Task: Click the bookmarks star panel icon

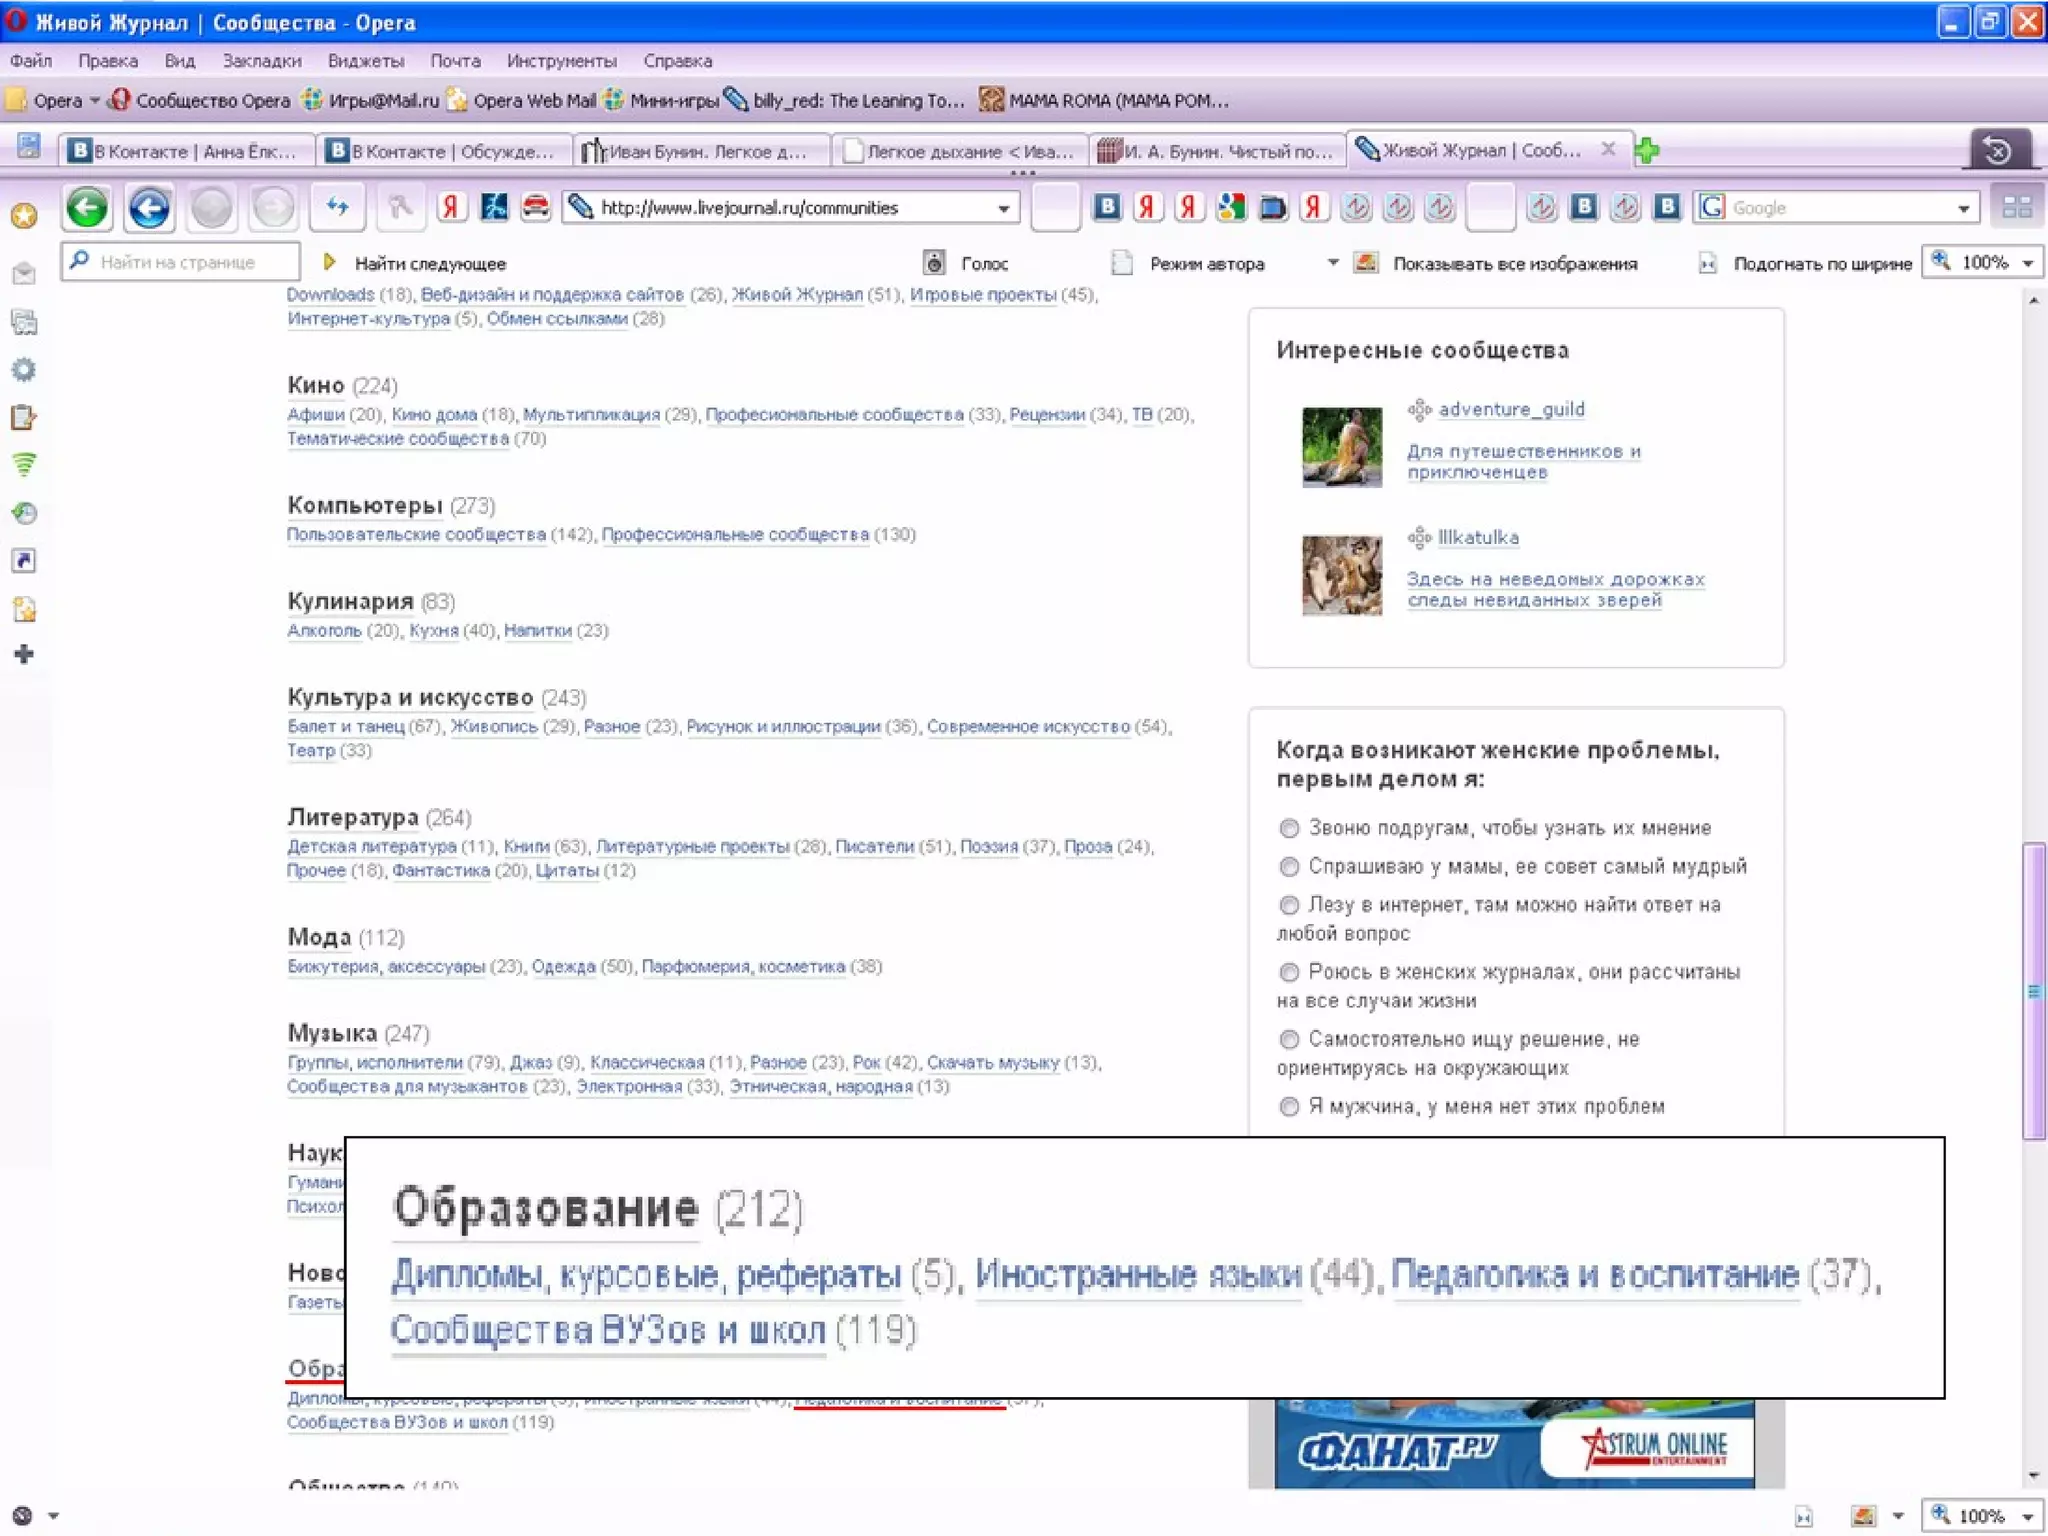Action: pos(24,216)
